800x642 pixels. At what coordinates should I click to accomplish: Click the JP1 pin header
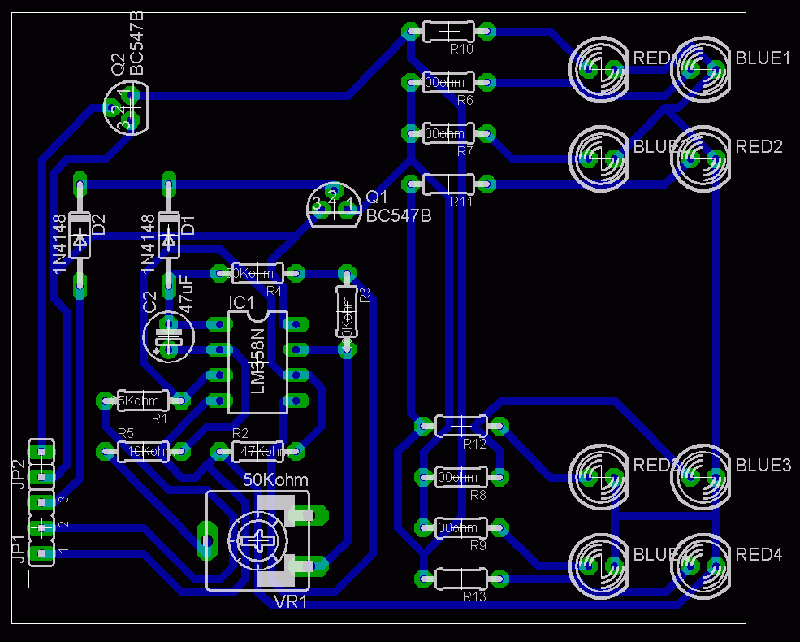(x=41, y=540)
